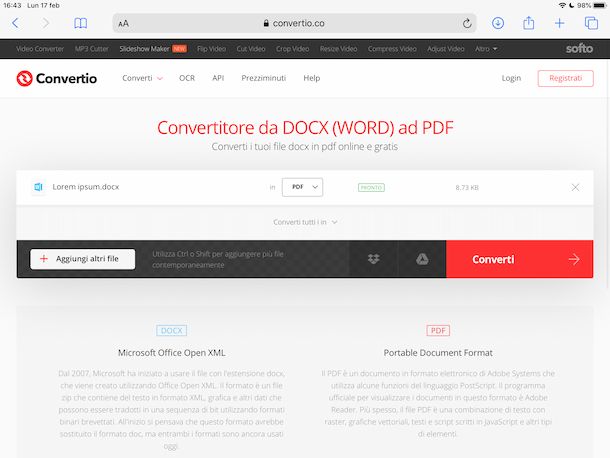Open Safari downloads icon
This screenshot has height=458, width=610.
tap(498, 23)
